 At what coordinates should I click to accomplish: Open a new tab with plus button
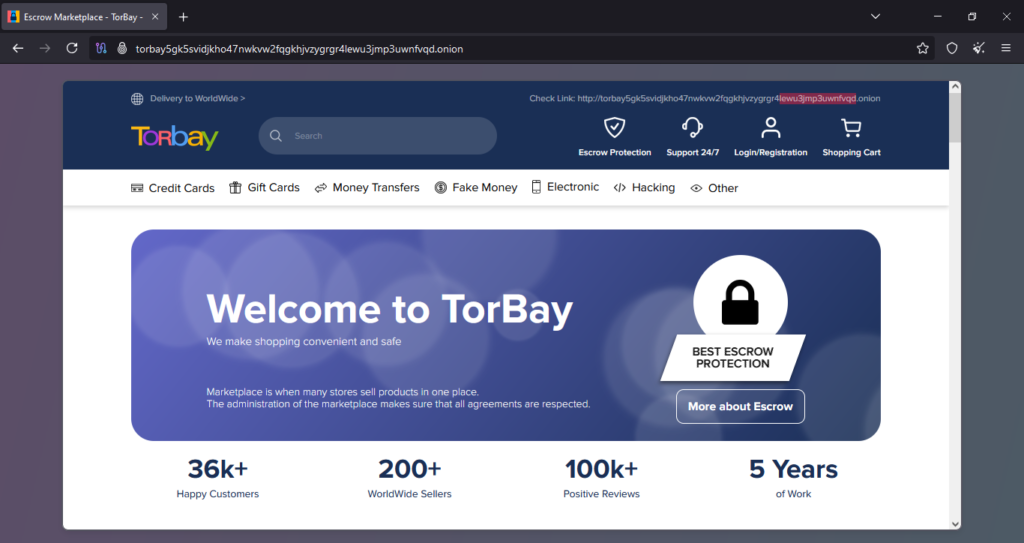184,17
